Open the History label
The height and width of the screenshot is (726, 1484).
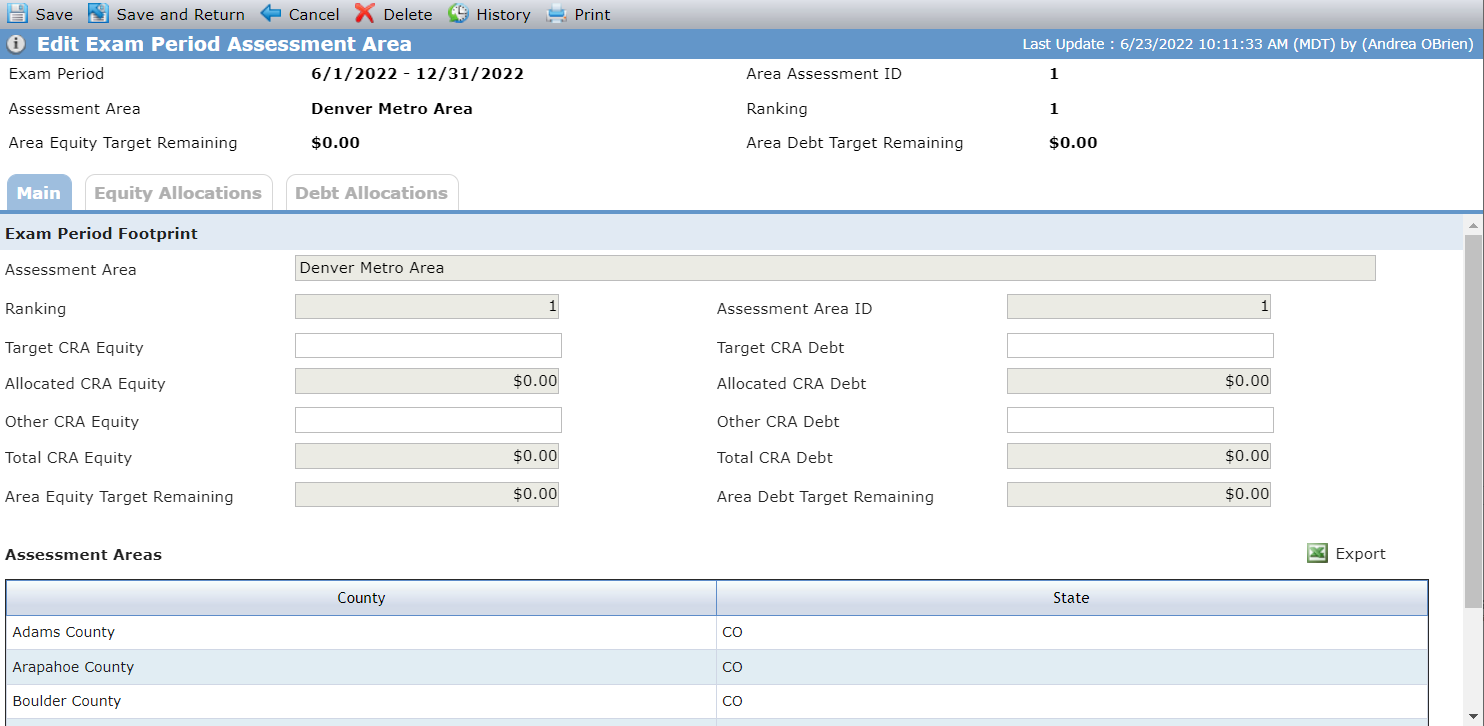click(x=503, y=15)
